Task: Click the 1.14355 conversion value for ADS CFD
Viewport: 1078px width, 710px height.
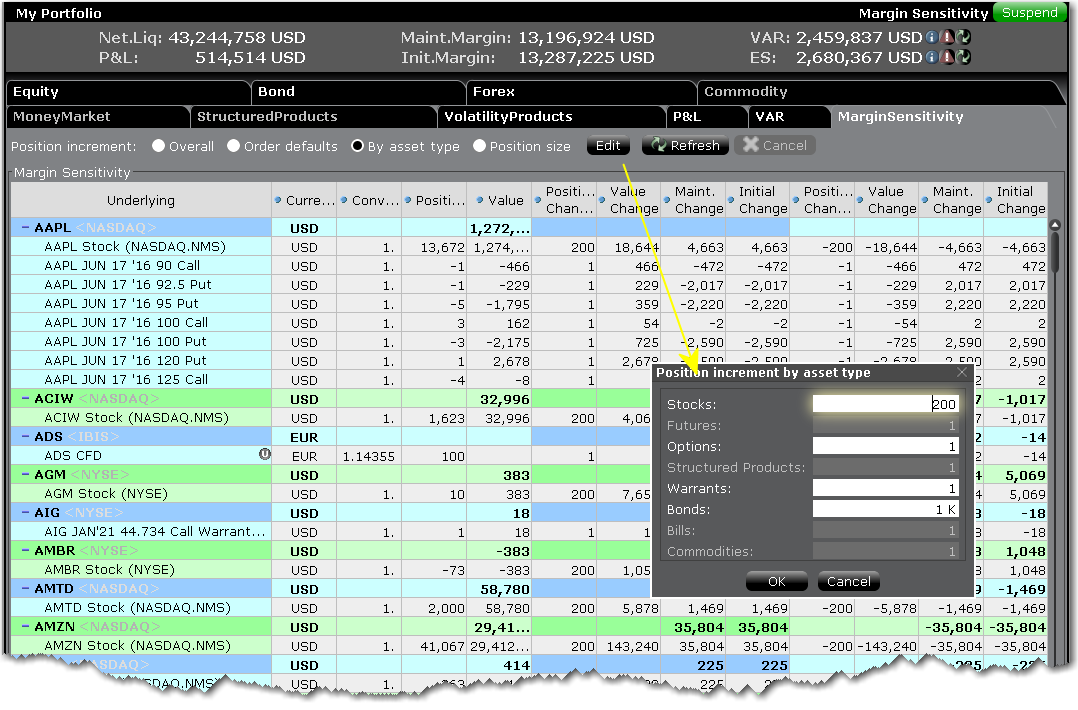Action: click(368, 456)
